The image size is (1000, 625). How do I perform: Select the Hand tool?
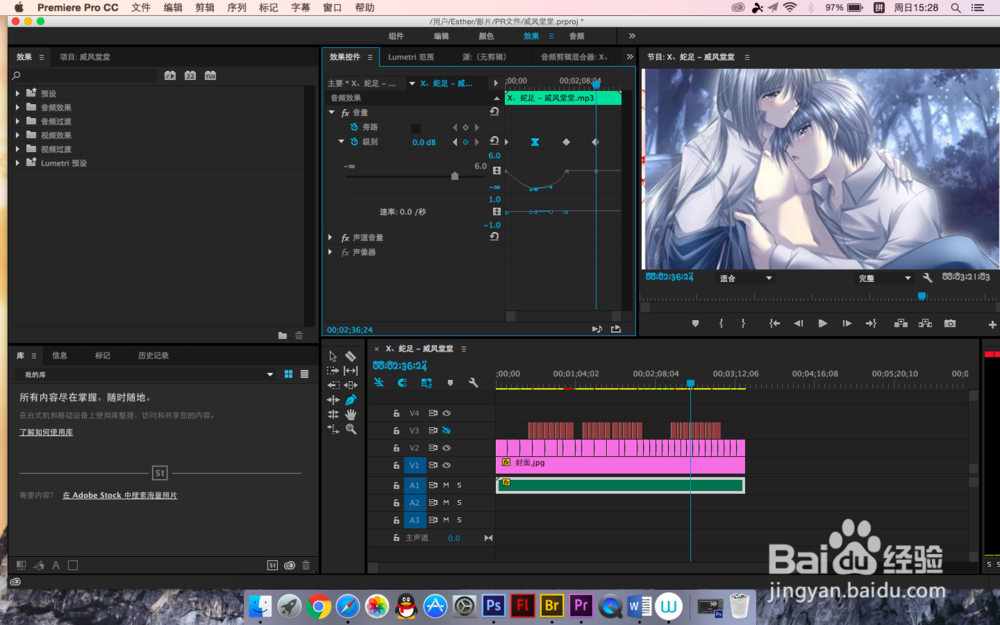pyautogui.click(x=351, y=415)
